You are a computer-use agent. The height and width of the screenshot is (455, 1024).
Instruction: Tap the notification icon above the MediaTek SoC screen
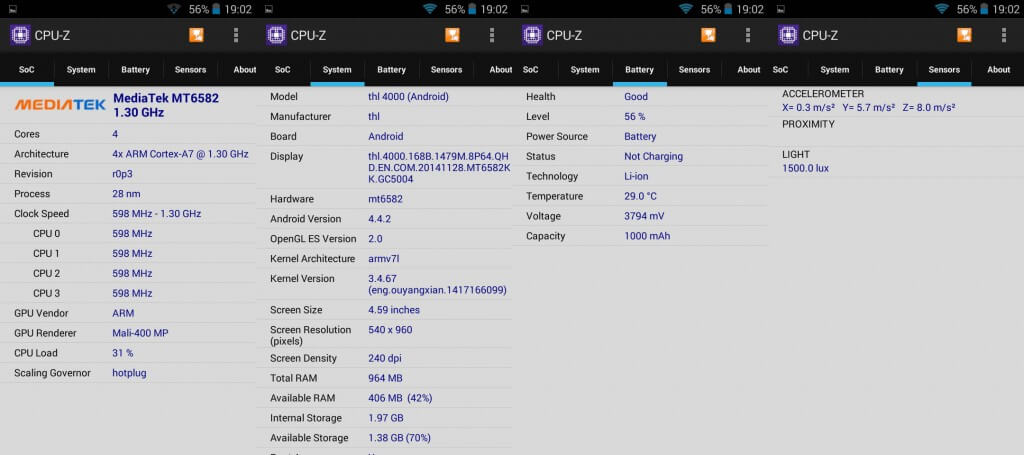coord(14,9)
